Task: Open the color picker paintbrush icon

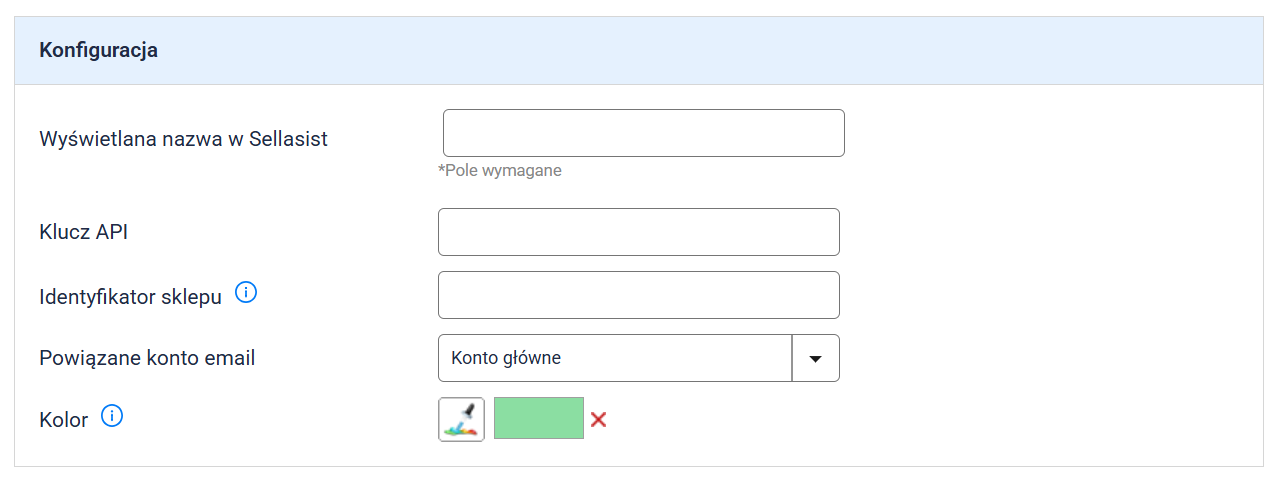Action: coord(461,419)
